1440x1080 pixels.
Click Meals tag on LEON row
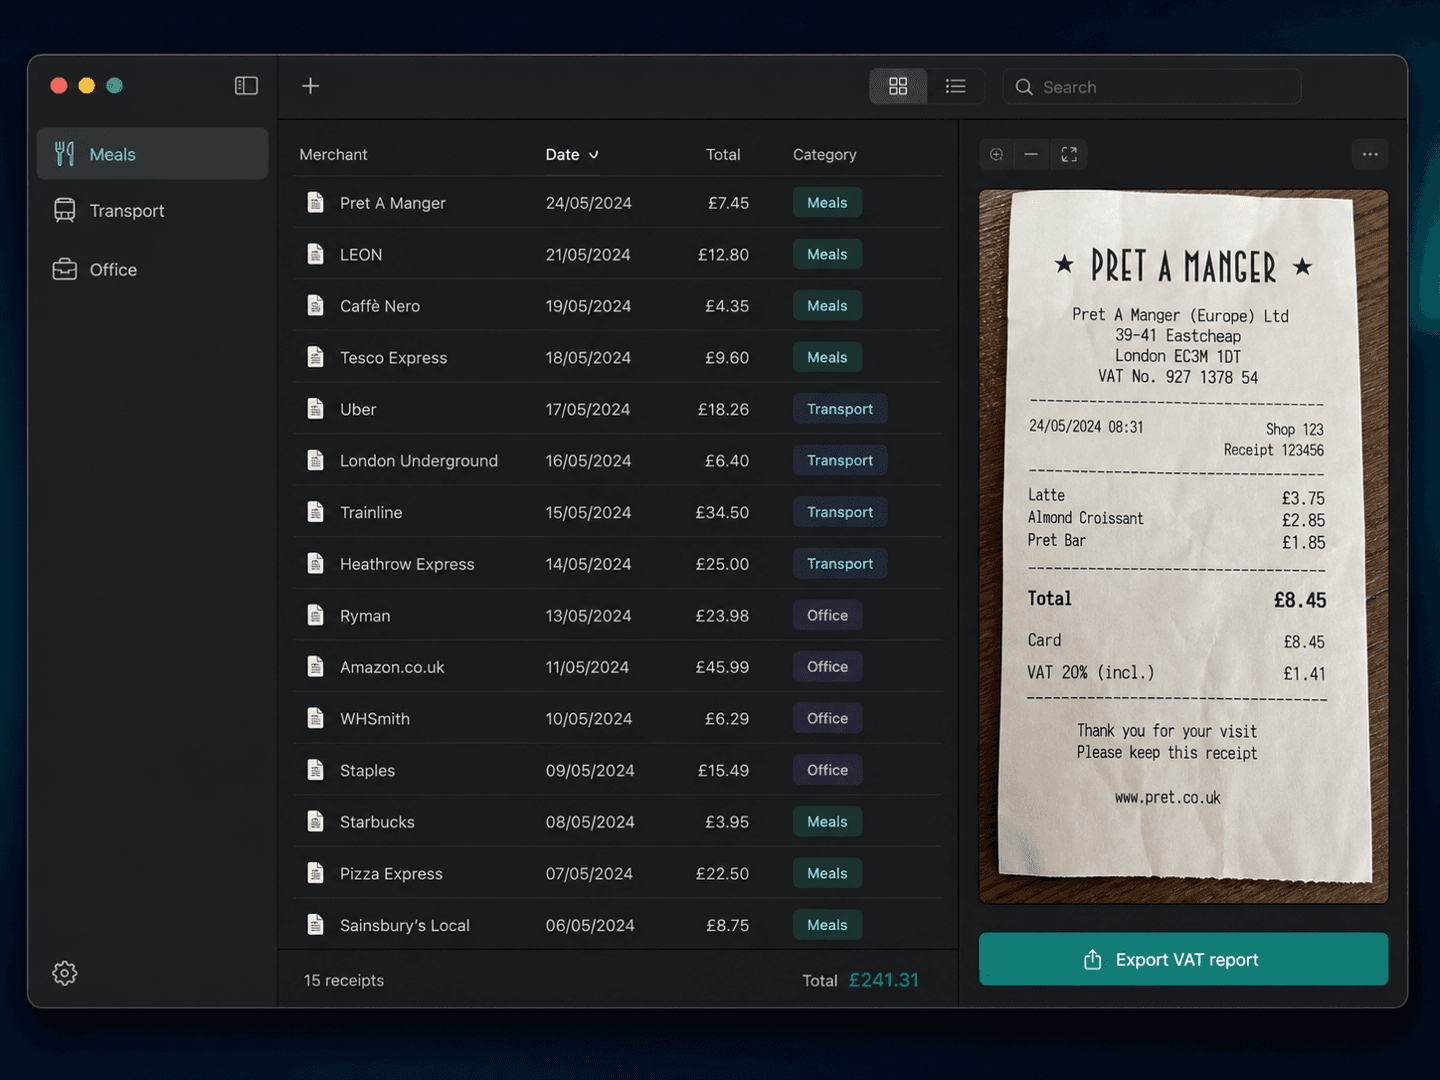tap(827, 254)
